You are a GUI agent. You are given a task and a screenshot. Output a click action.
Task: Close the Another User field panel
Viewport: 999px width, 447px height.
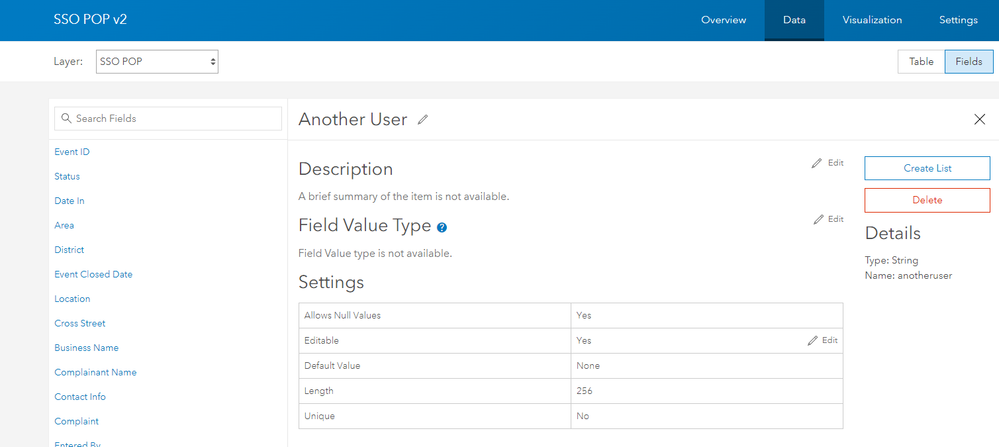pyautogui.click(x=979, y=119)
